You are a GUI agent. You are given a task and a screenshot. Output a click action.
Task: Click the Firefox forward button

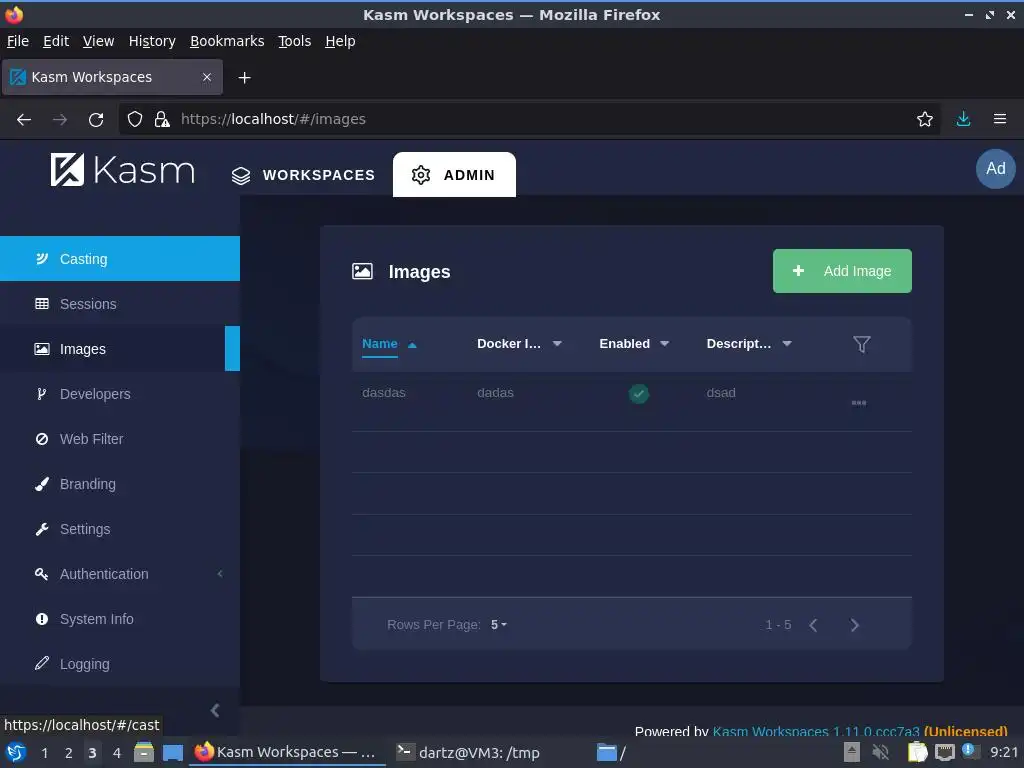(x=60, y=120)
